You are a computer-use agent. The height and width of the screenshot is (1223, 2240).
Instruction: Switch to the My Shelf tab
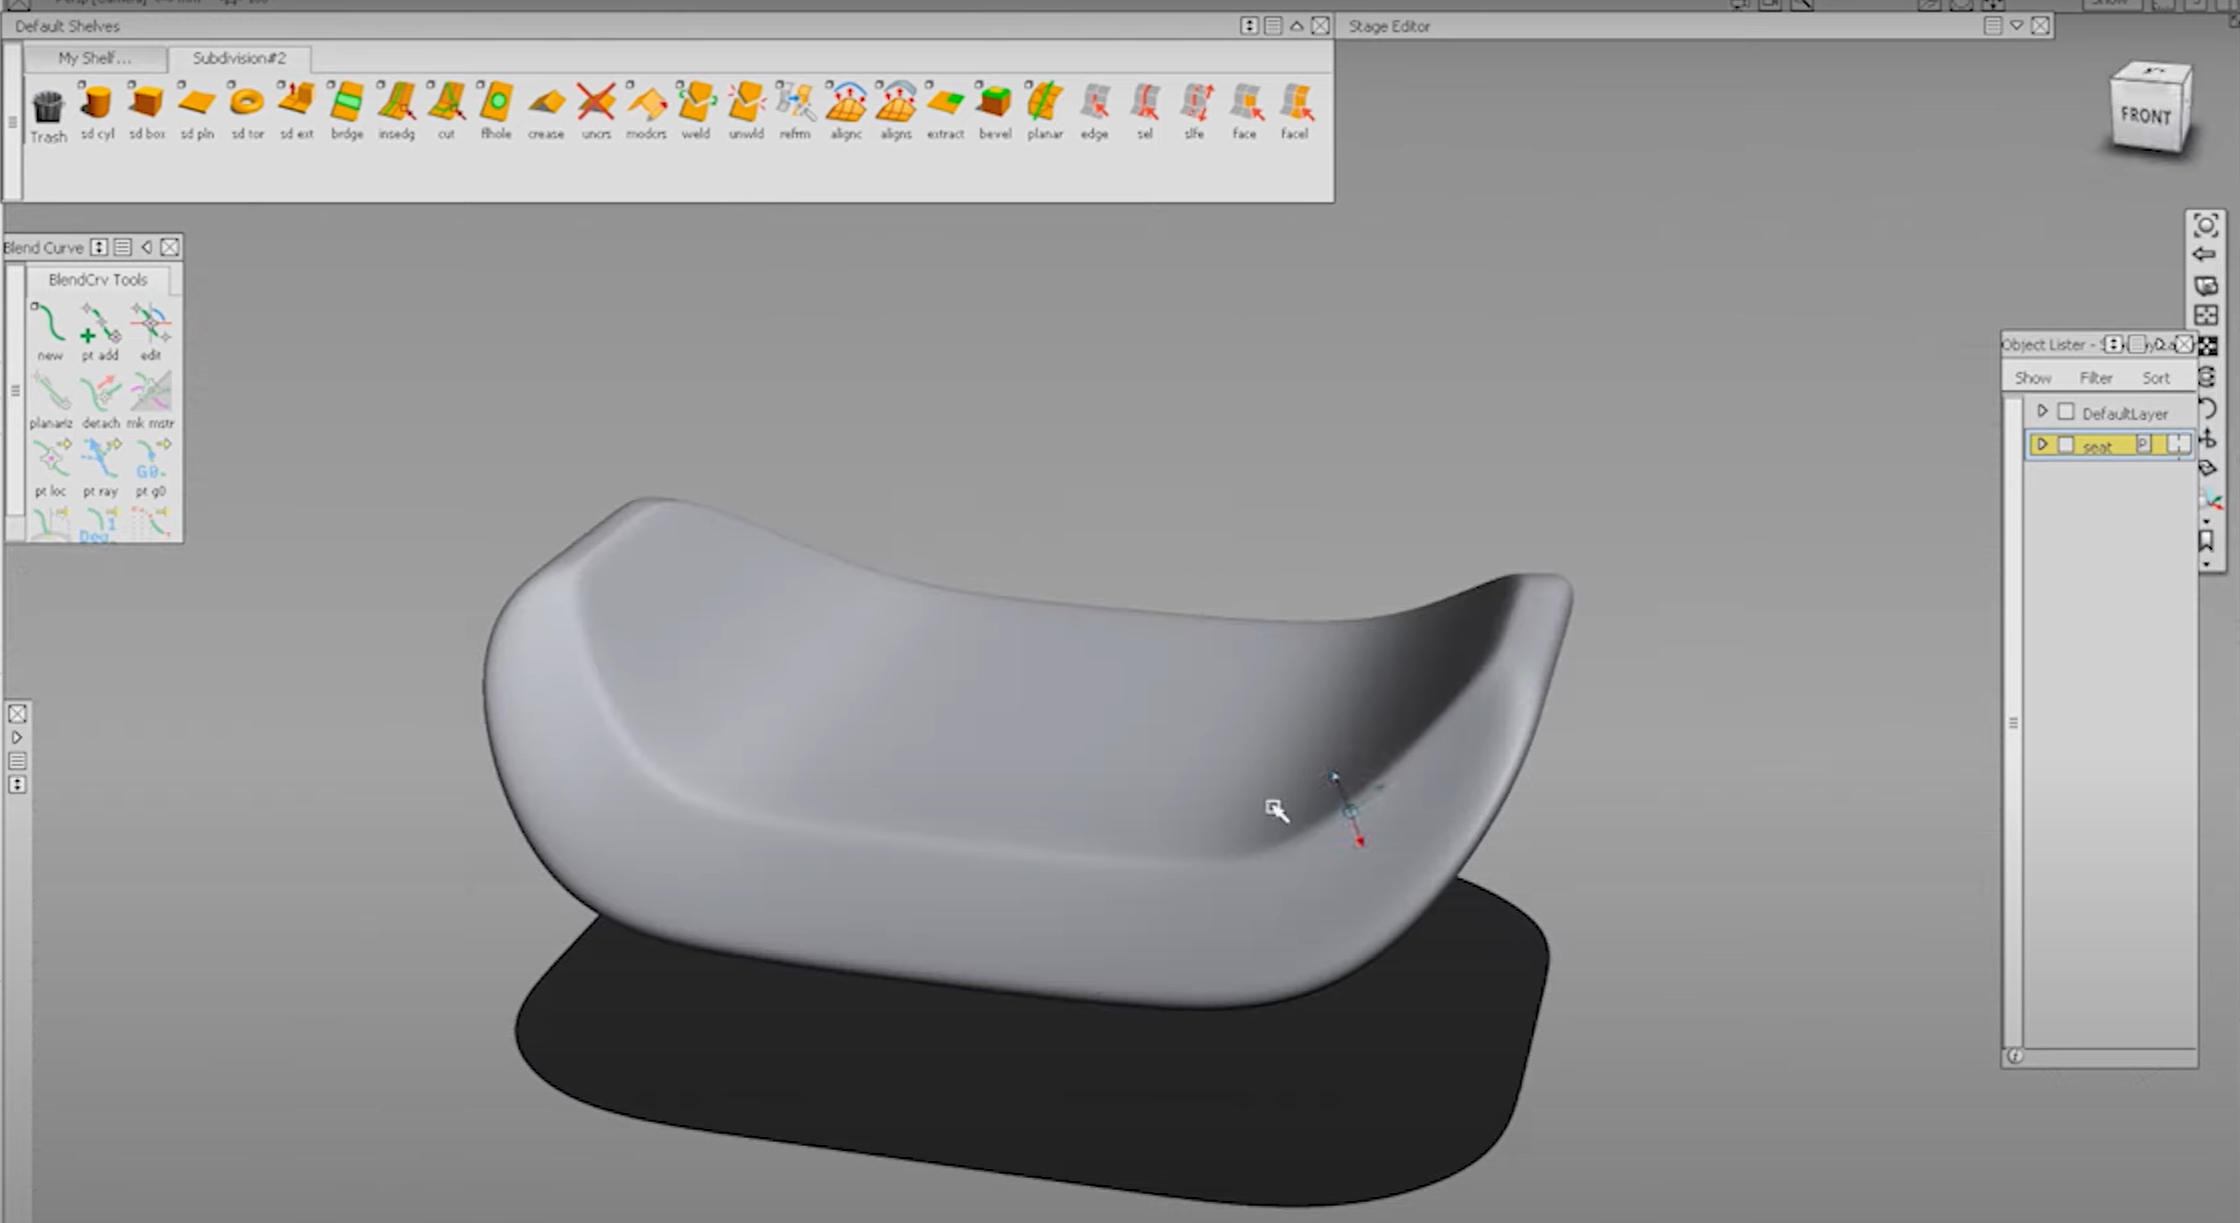[95, 58]
